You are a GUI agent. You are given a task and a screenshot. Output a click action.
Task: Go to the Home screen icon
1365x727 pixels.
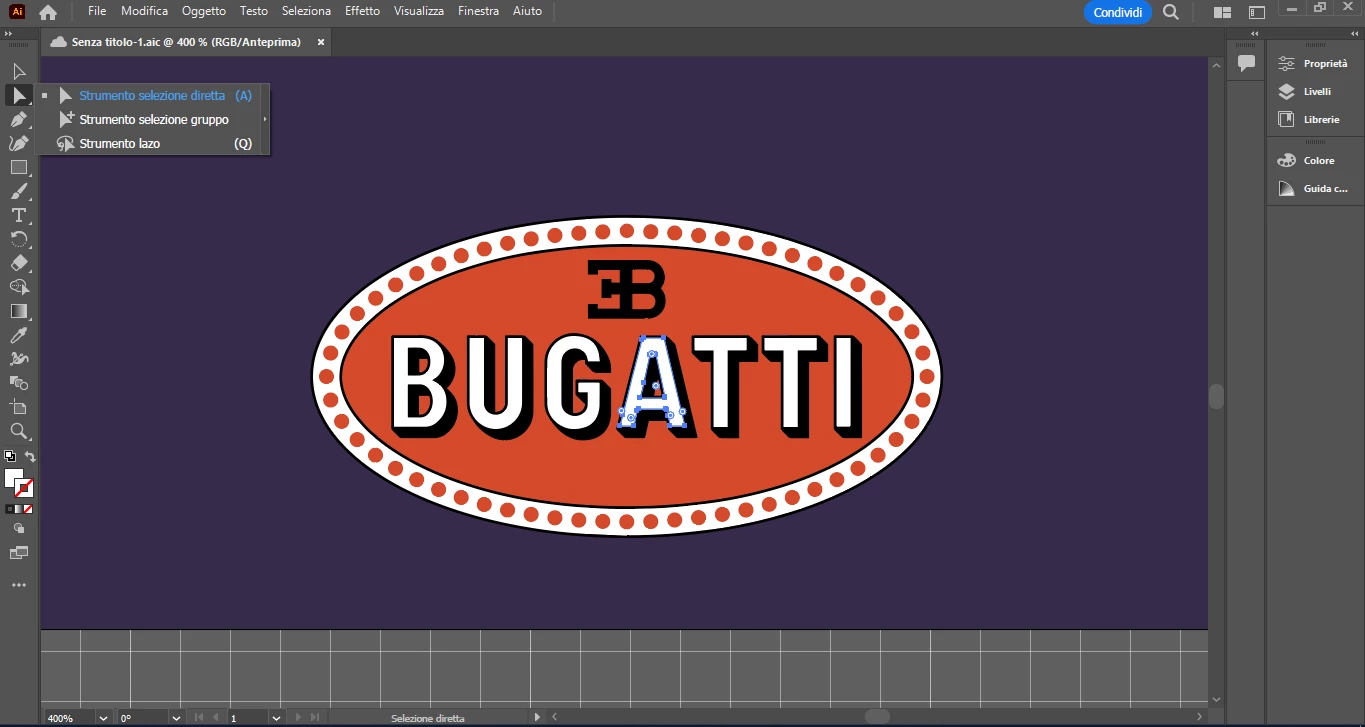tap(48, 12)
